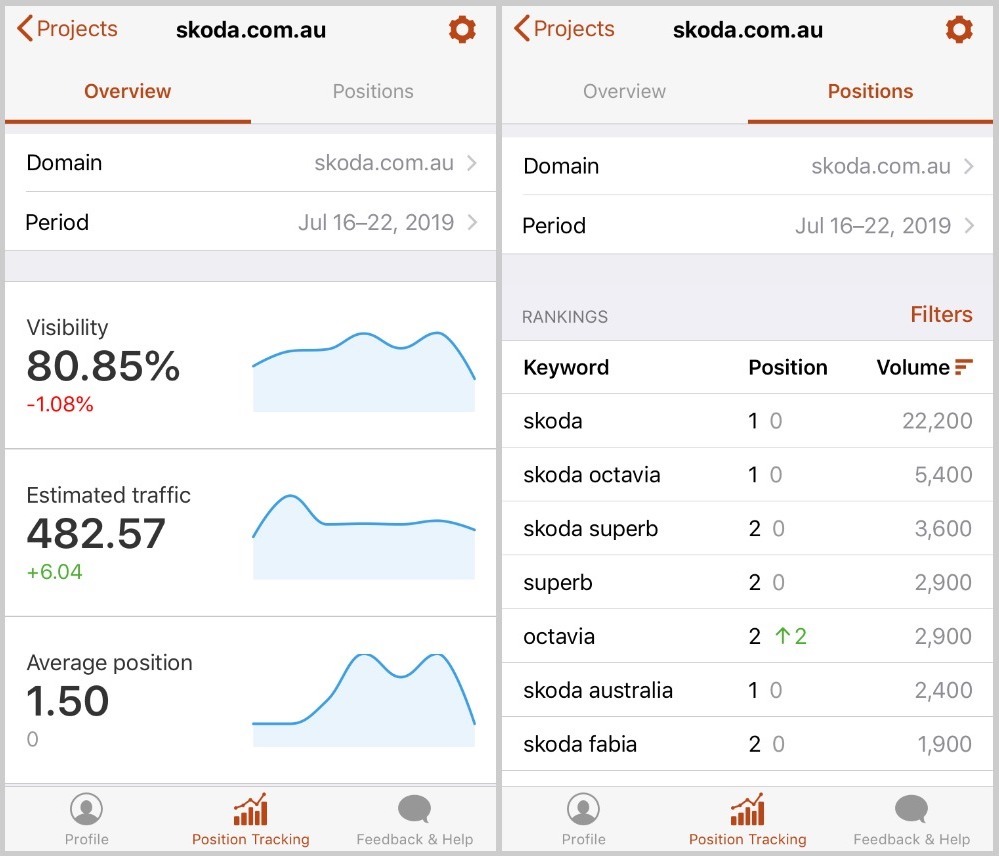Click the Volume sort icon in Rankings header
Screen dimensions: 999x856
[x=964, y=367]
